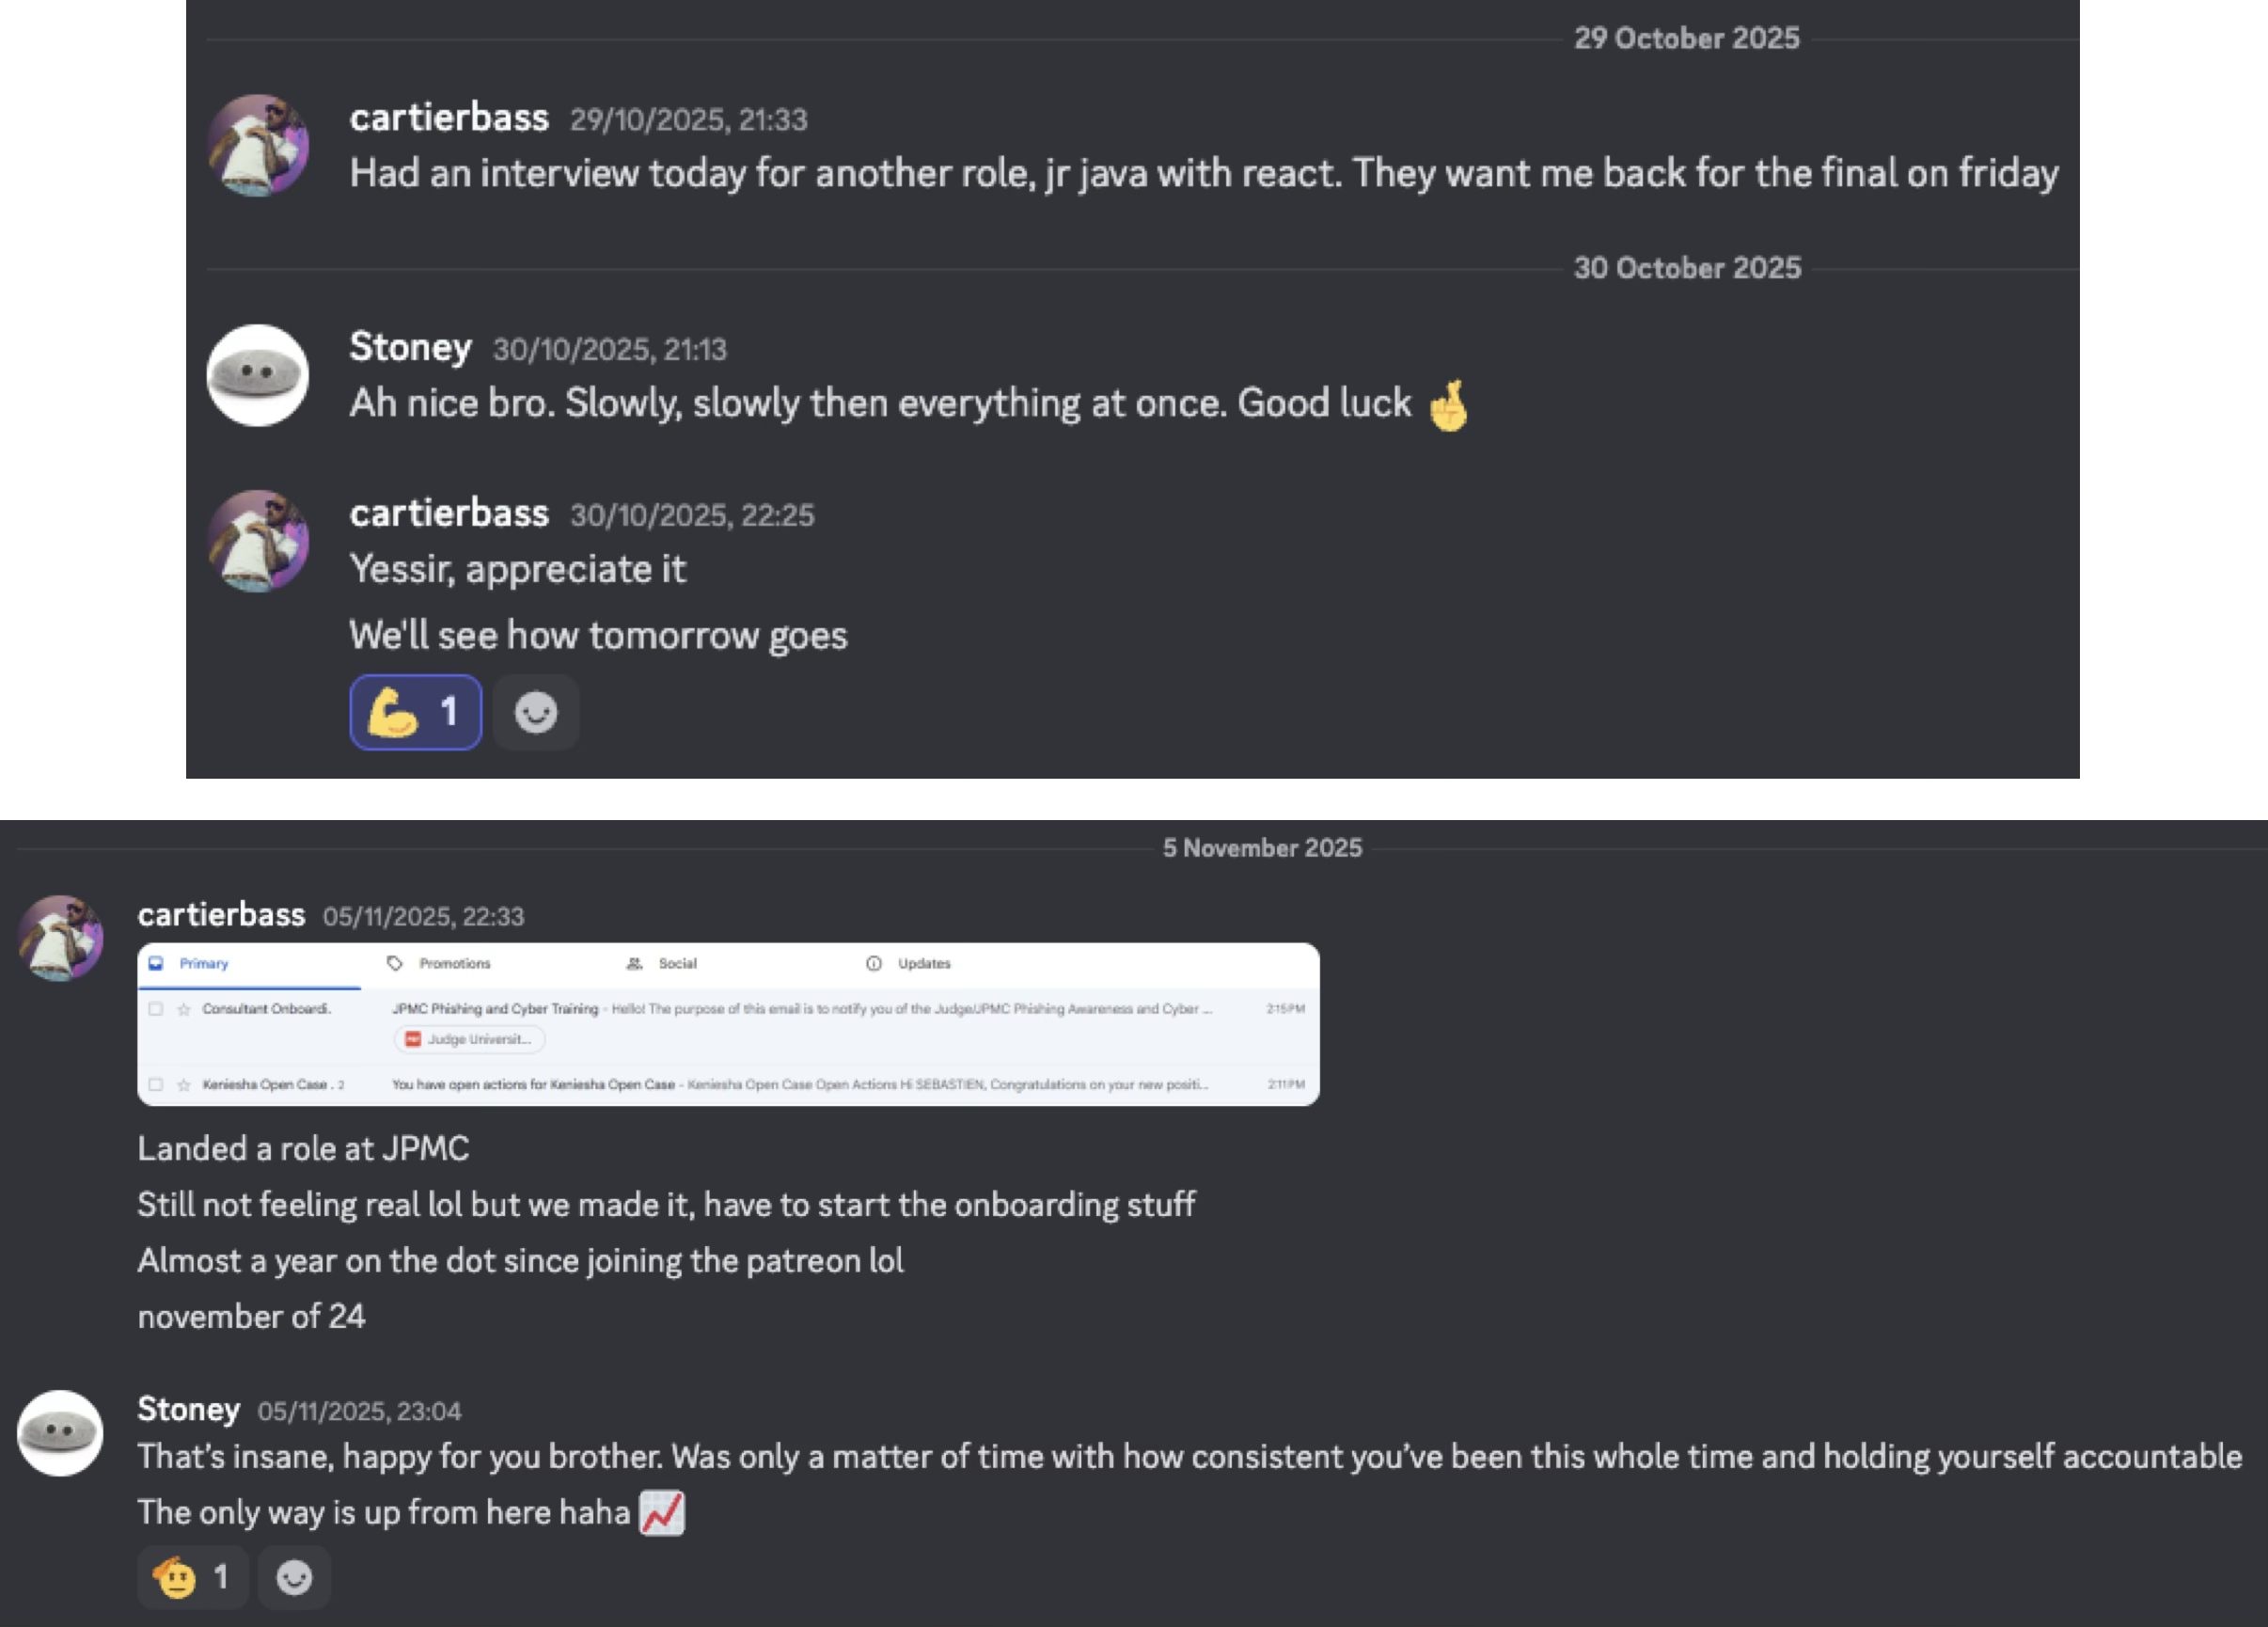Open the Judge University PDF attachment chip
Image resolution: width=2268 pixels, height=1627 pixels.
pos(469,1040)
